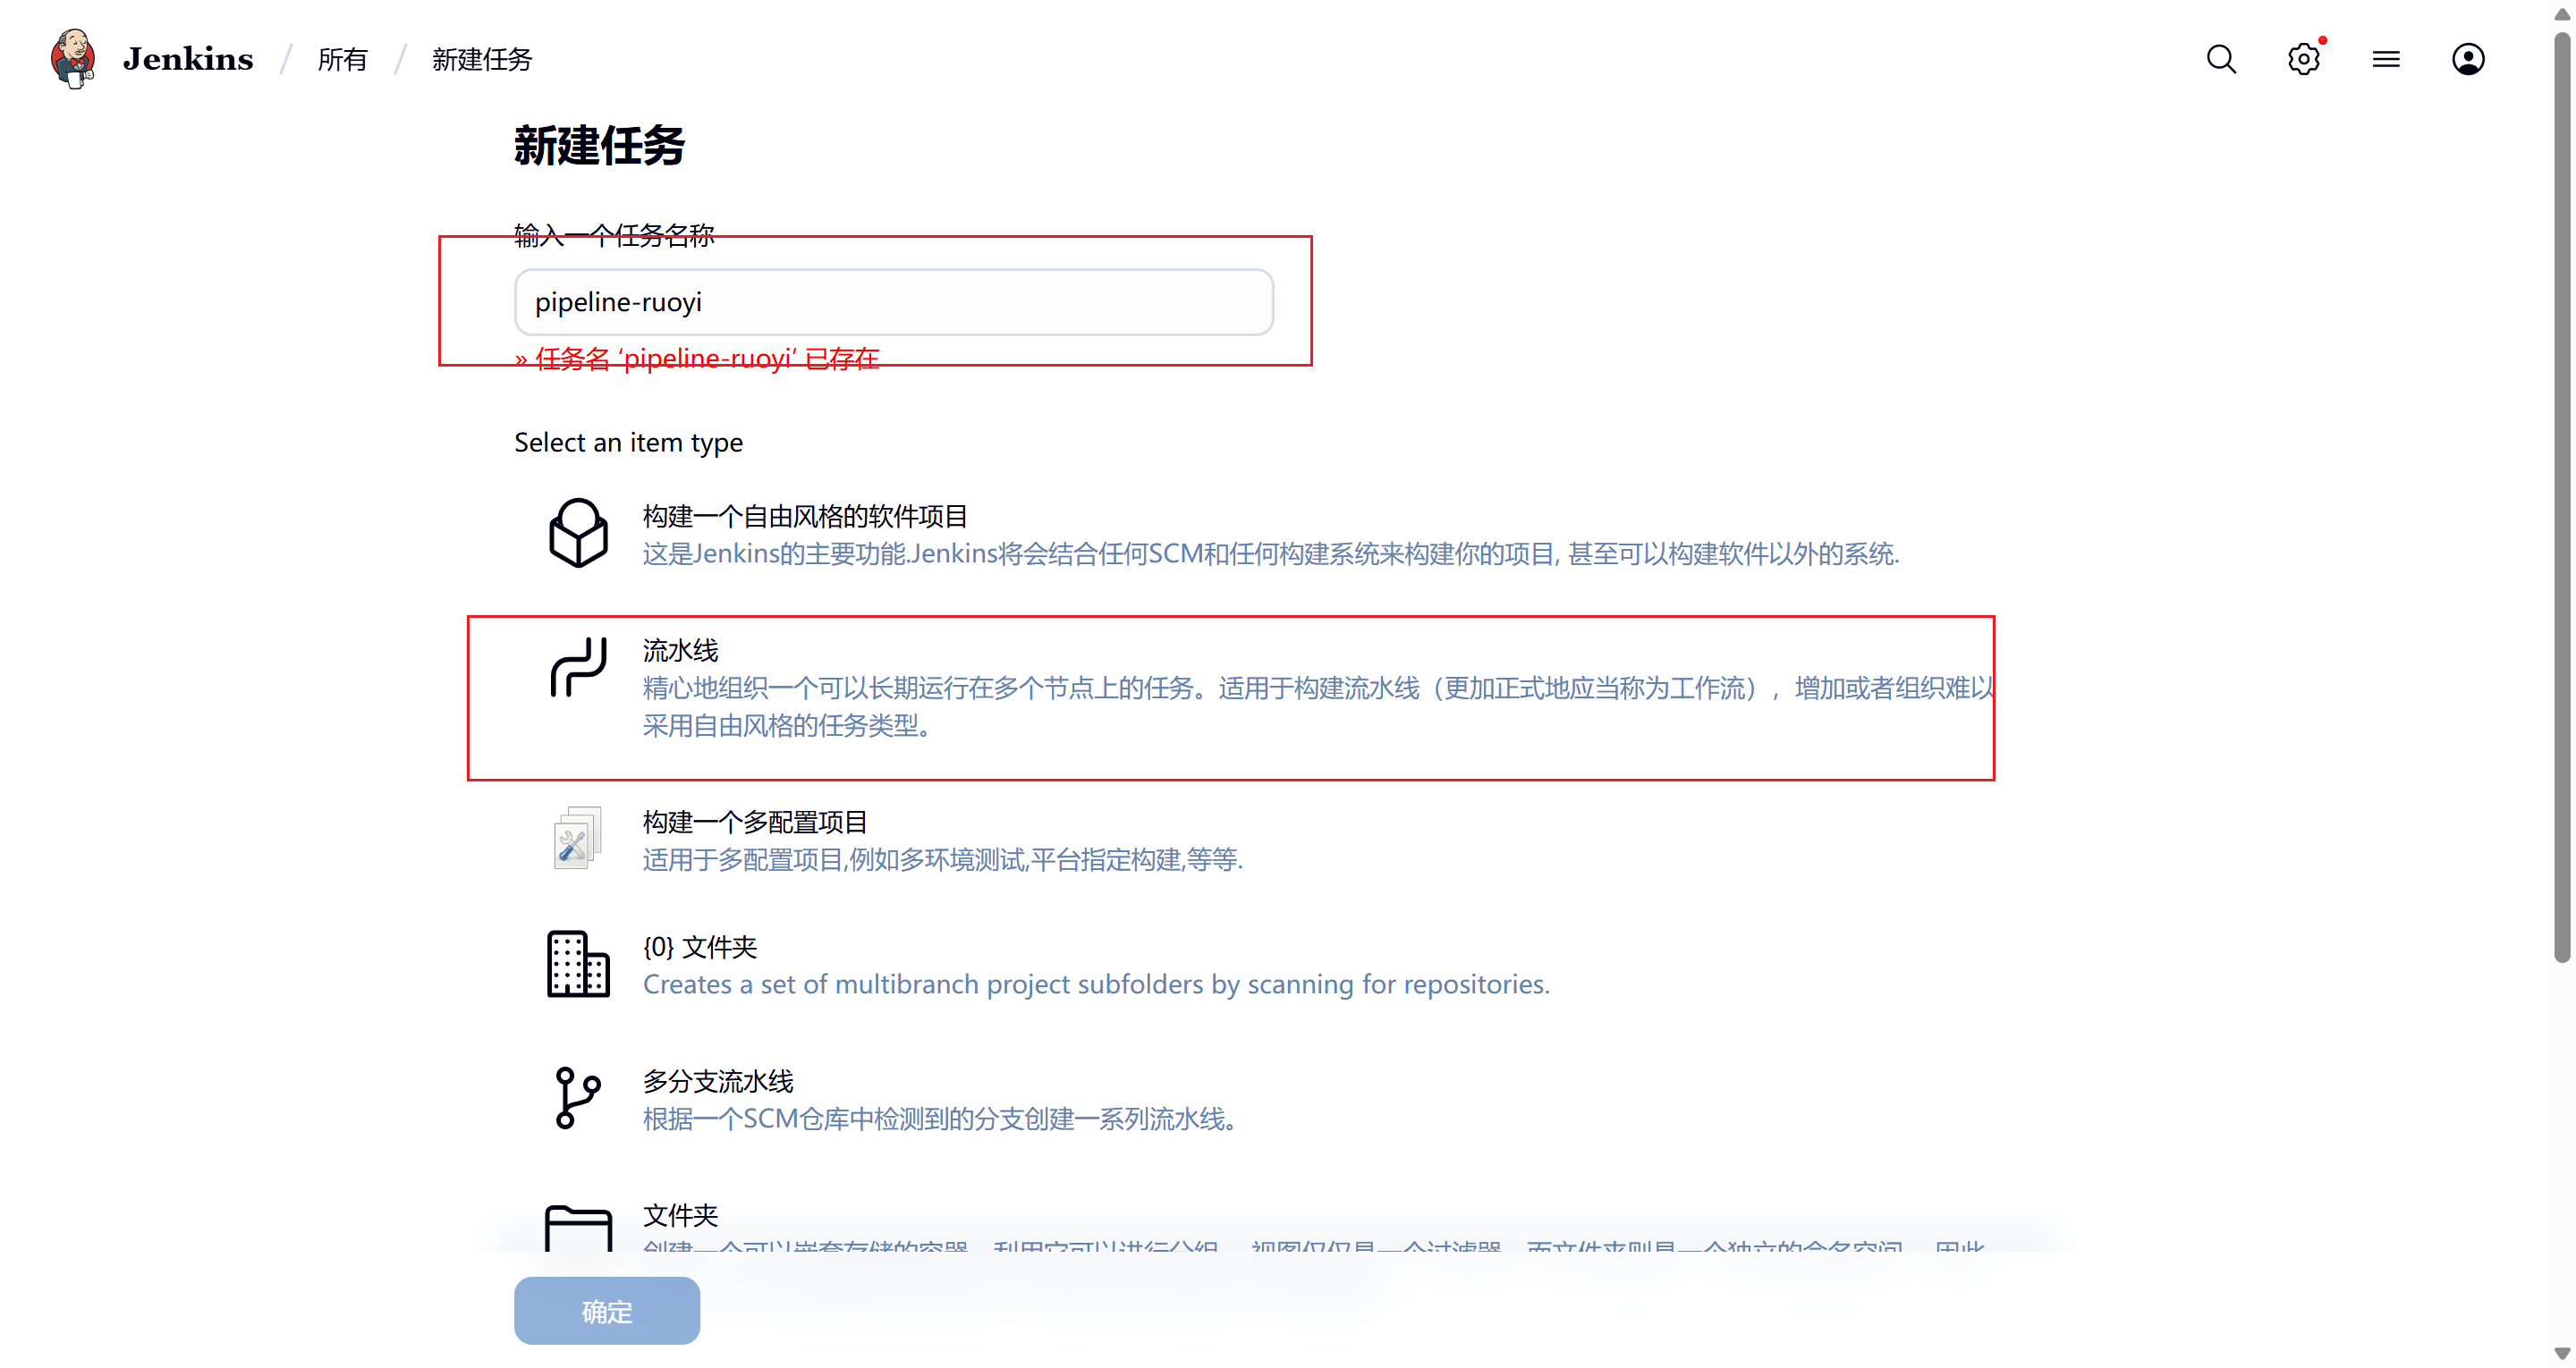This screenshot has height=1368, width=2576.
Task: Open the 所有 breadcrumb
Action: 342,60
